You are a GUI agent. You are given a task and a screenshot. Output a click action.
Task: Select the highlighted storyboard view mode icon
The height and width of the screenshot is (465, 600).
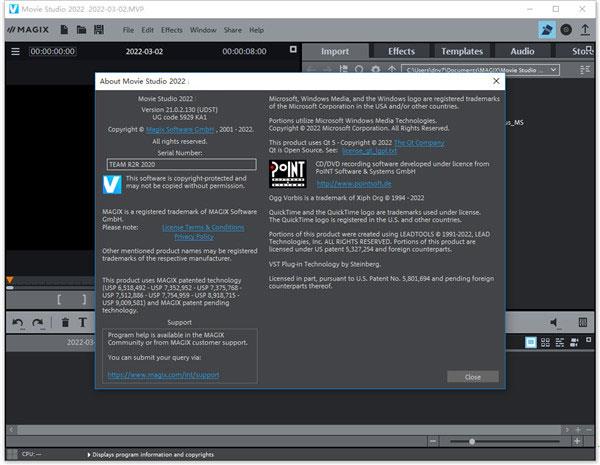[x=530, y=342]
